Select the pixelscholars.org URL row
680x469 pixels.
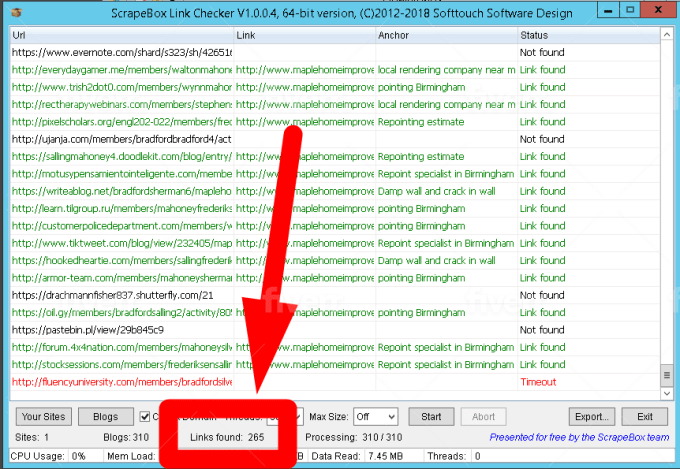tap(335, 122)
